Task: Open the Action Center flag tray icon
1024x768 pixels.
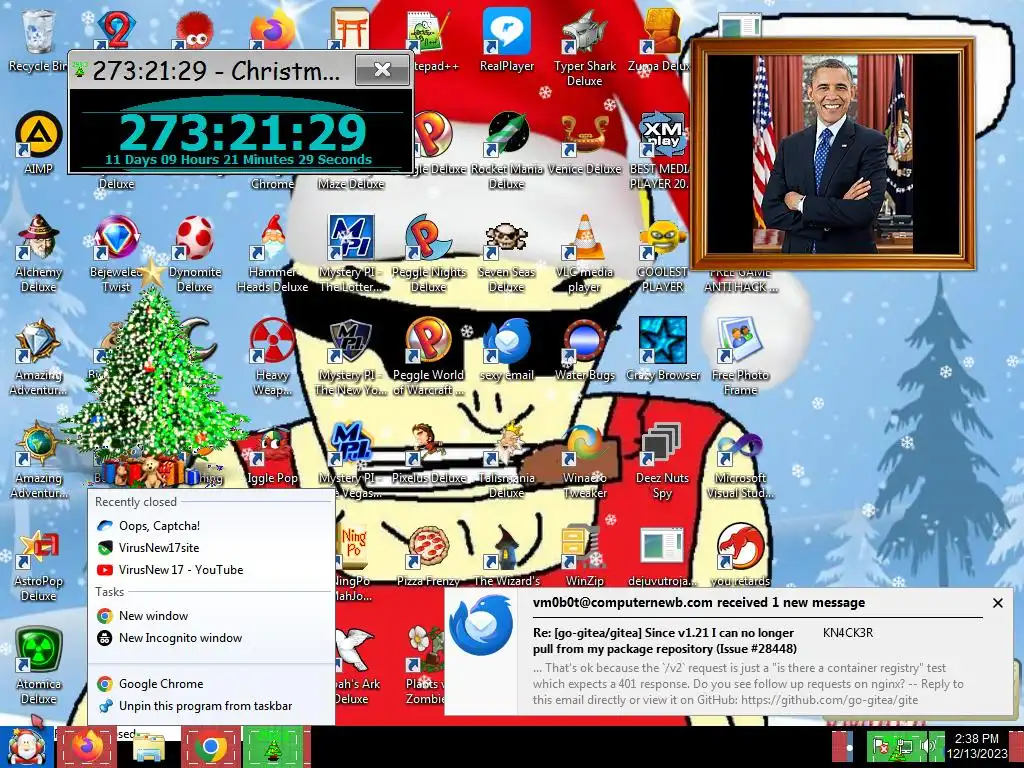Action: pyautogui.click(x=882, y=746)
